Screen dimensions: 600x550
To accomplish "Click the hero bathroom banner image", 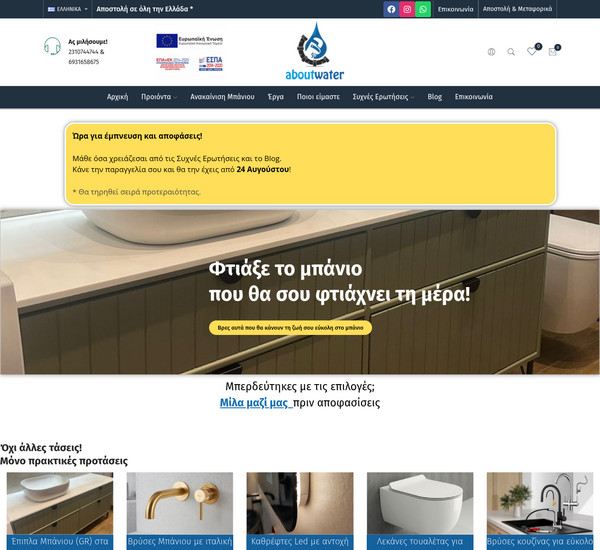I will pos(300,292).
